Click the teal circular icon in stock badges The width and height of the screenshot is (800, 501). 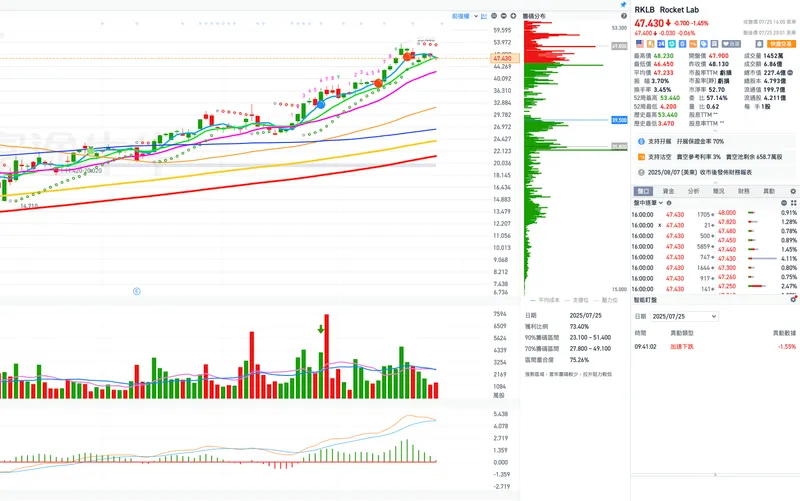click(x=672, y=44)
